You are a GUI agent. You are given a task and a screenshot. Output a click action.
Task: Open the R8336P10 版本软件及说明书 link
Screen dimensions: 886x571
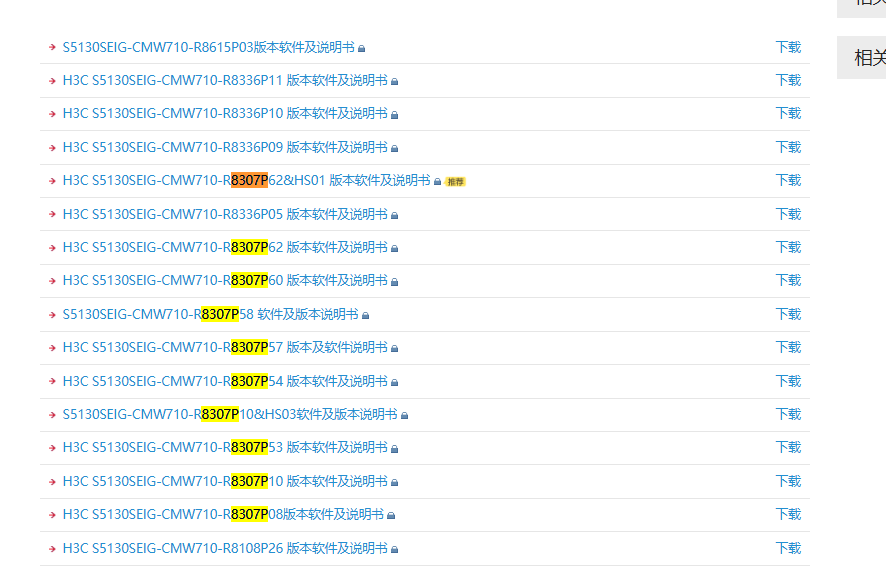pos(225,114)
